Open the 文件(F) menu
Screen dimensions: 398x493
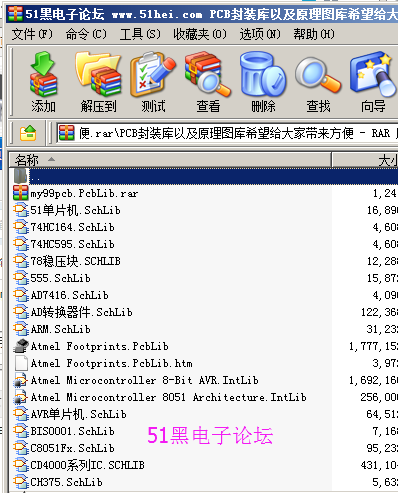32,34
